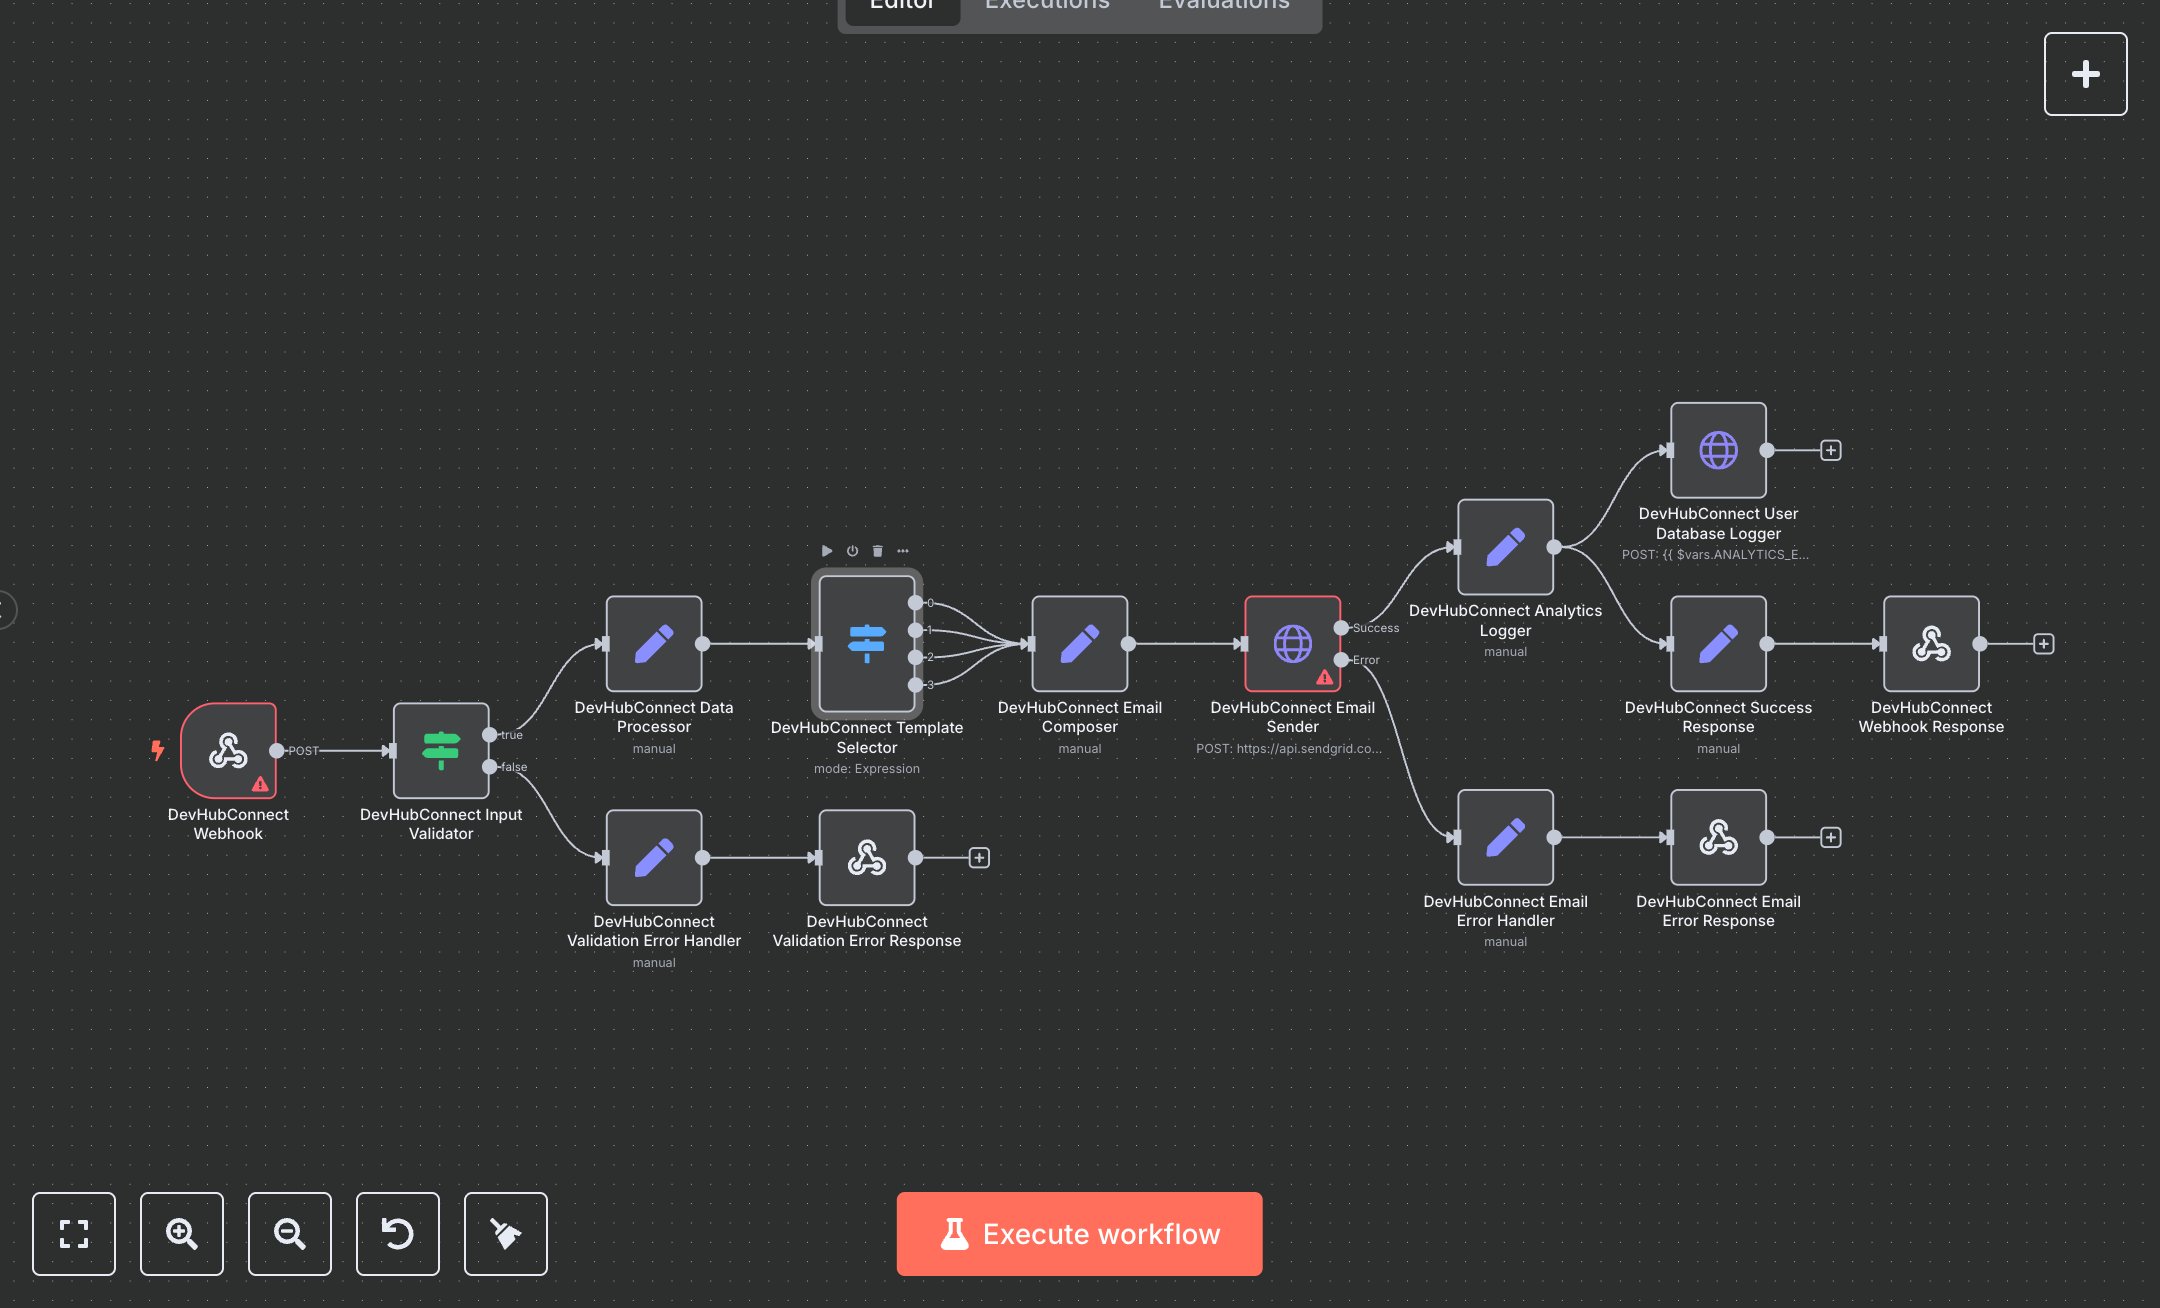Click the zoom out magnifier button
The width and height of the screenshot is (2160, 1308).
[289, 1233]
